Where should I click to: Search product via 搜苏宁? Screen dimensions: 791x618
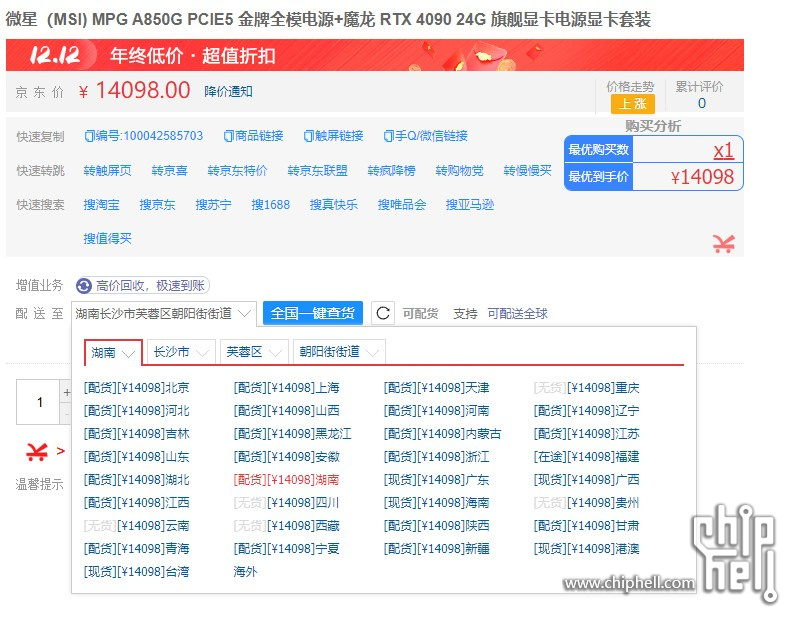[213, 204]
